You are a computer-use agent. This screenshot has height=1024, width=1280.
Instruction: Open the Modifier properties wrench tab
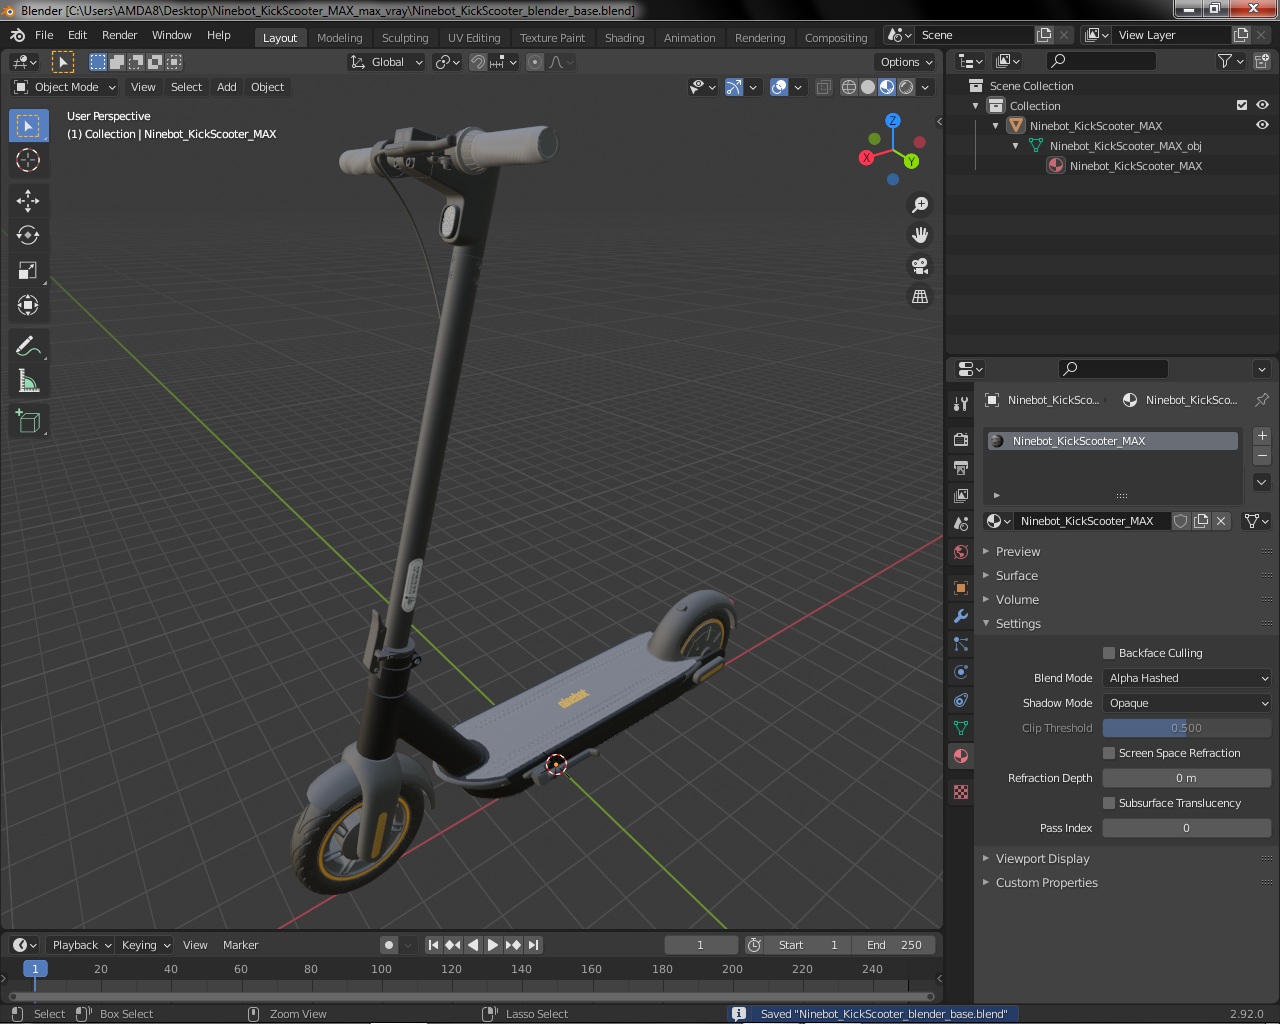coord(961,615)
